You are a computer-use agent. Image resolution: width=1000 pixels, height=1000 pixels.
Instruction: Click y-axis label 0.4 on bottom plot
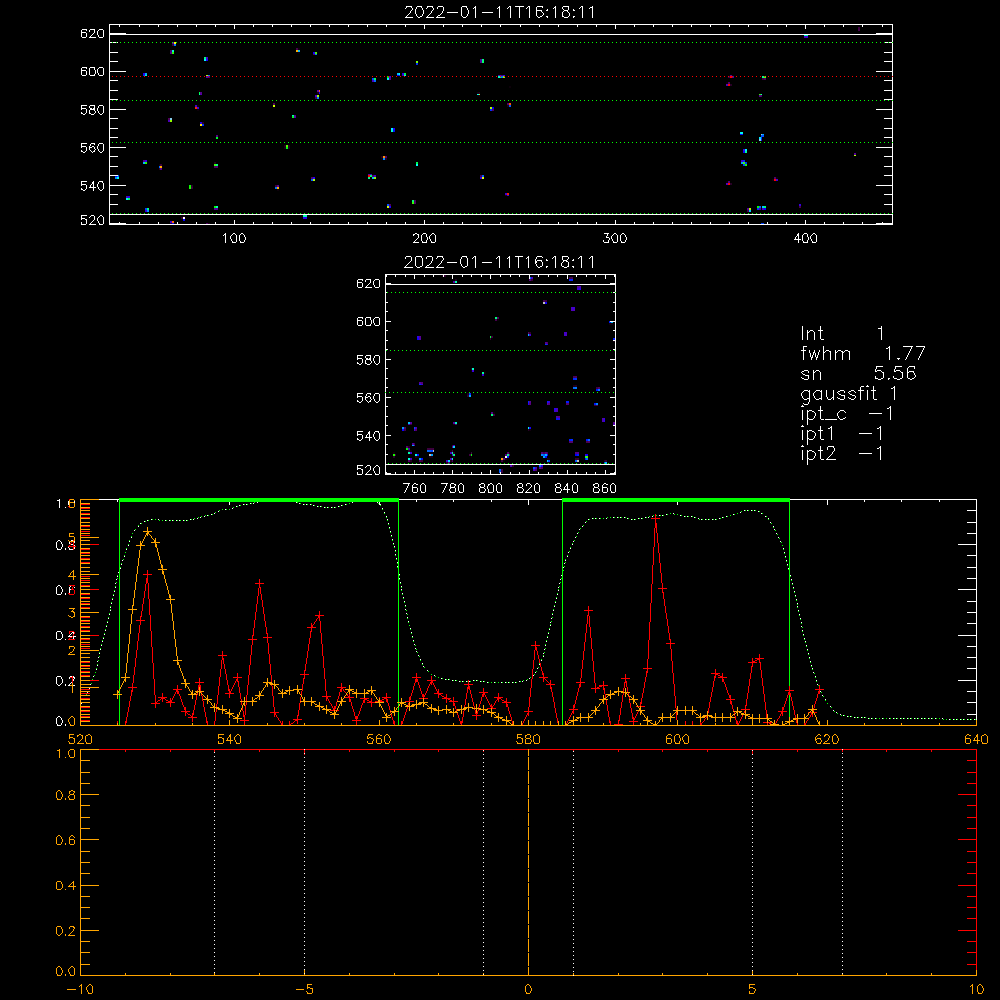[66, 885]
